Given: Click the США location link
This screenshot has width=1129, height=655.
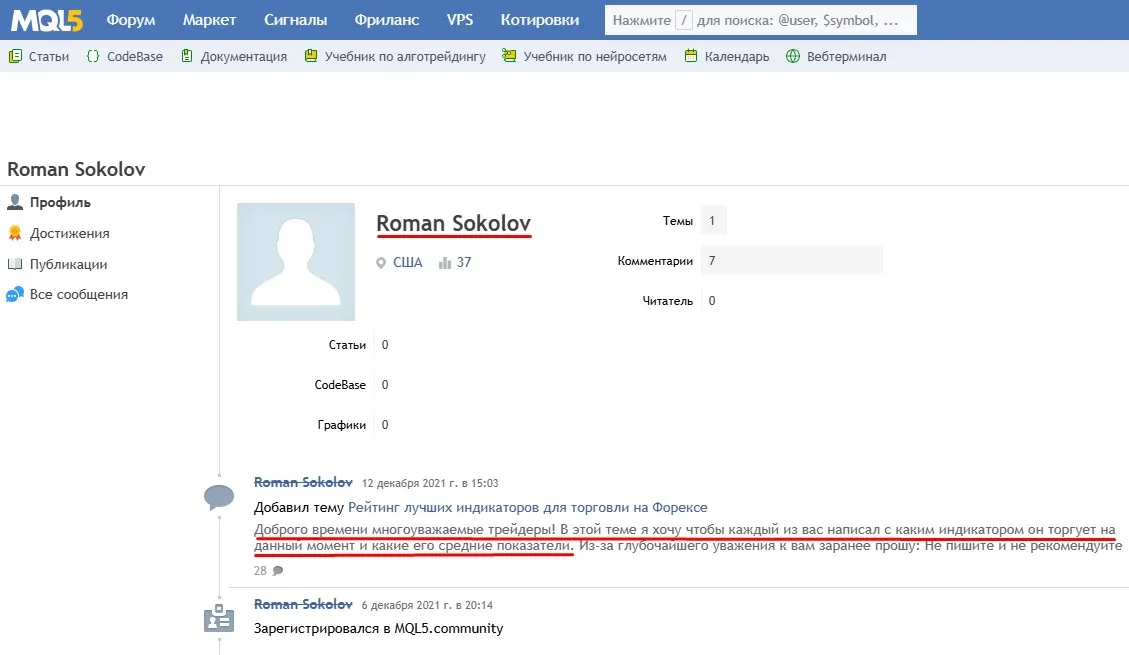Looking at the screenshot, I should click(x=408, y=263).
